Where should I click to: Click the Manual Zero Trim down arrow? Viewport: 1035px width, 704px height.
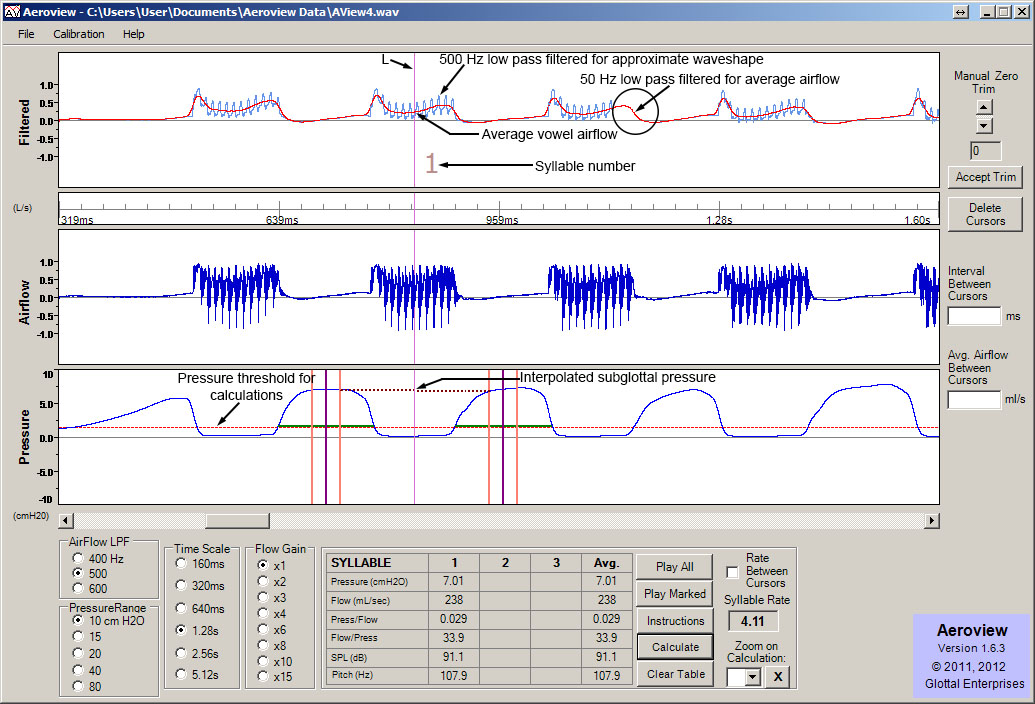click(x=984, y=125)
